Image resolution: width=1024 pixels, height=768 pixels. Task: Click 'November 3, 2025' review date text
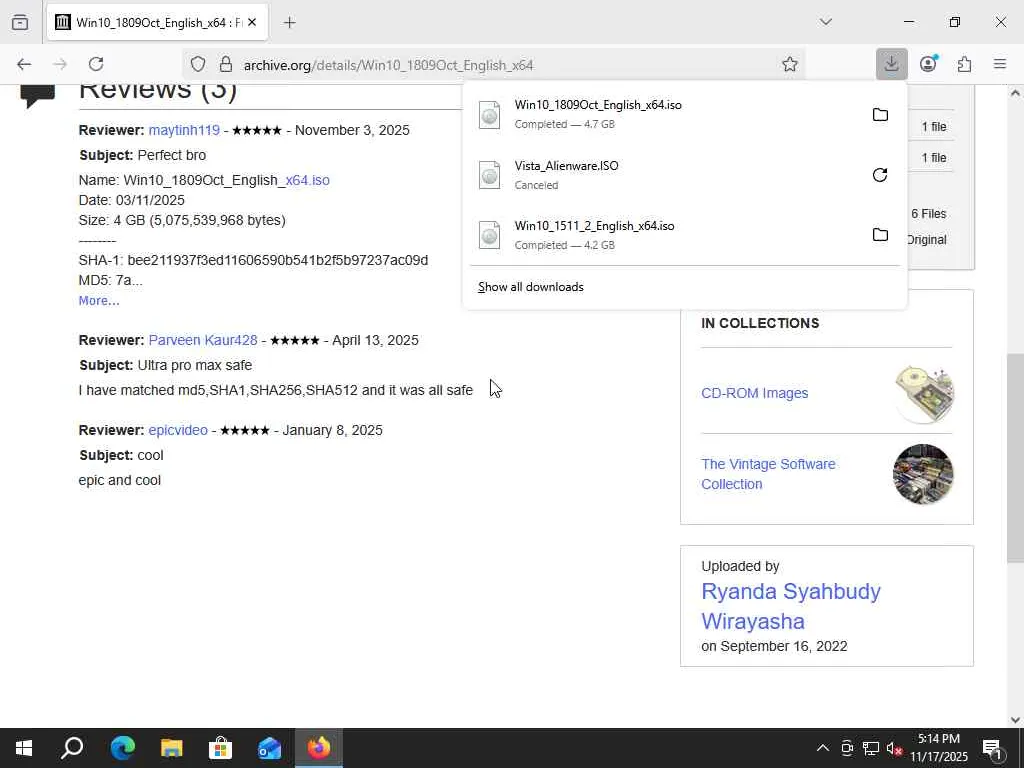click(352, 130)
